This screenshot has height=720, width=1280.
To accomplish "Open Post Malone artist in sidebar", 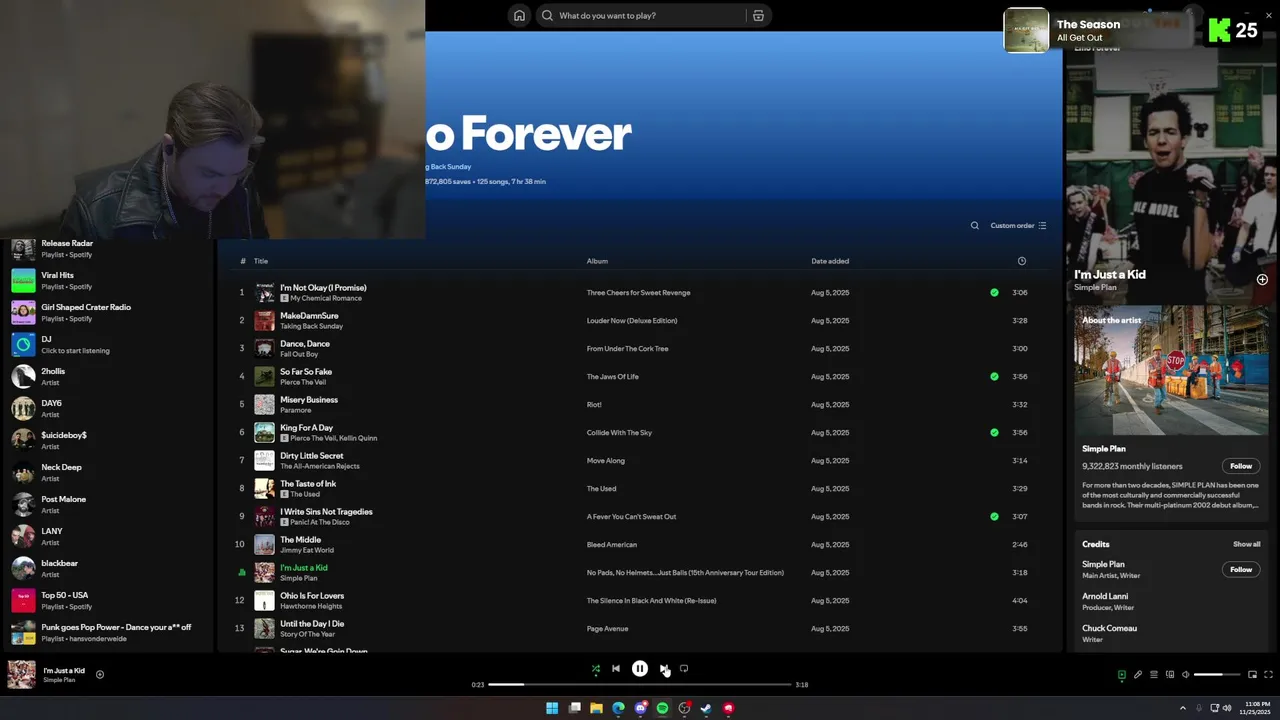I will pos(106,504).
